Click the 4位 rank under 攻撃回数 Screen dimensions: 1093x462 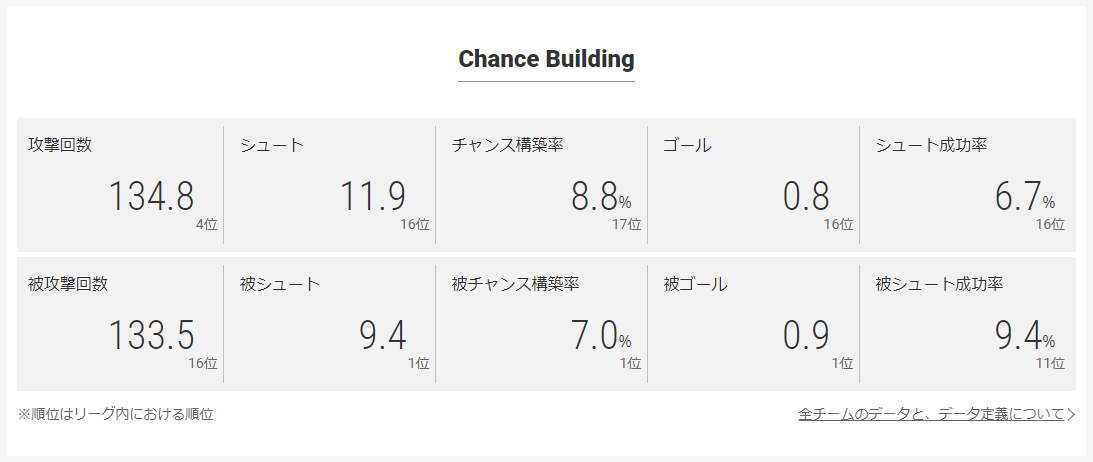click(x=207, y=224)
